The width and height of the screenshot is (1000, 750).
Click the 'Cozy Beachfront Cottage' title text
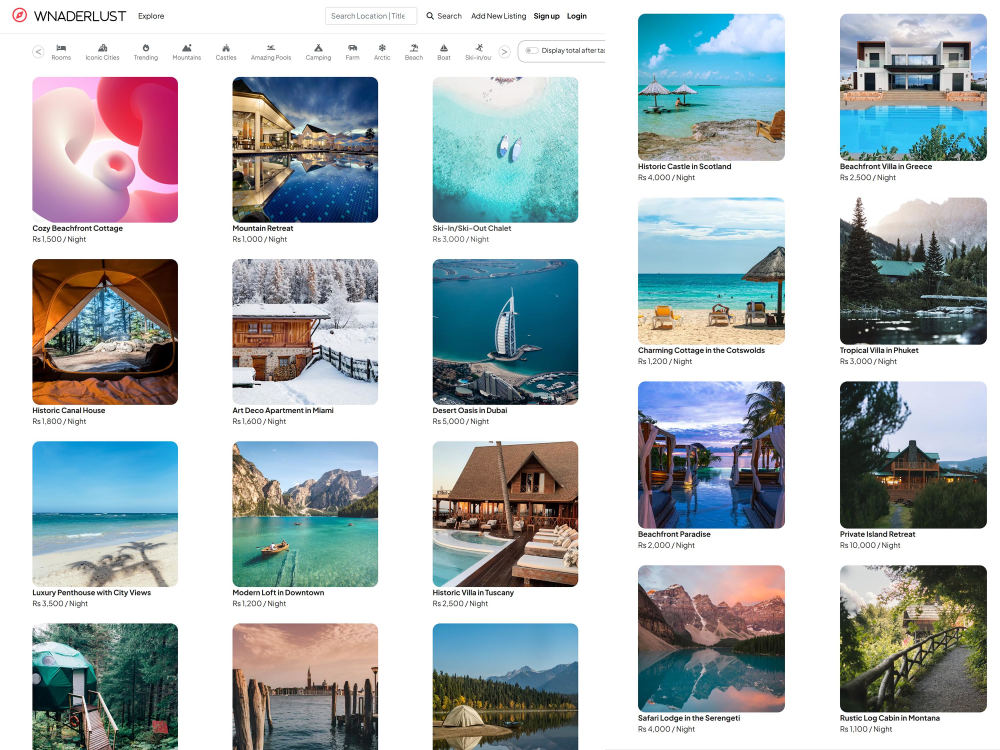78,228
